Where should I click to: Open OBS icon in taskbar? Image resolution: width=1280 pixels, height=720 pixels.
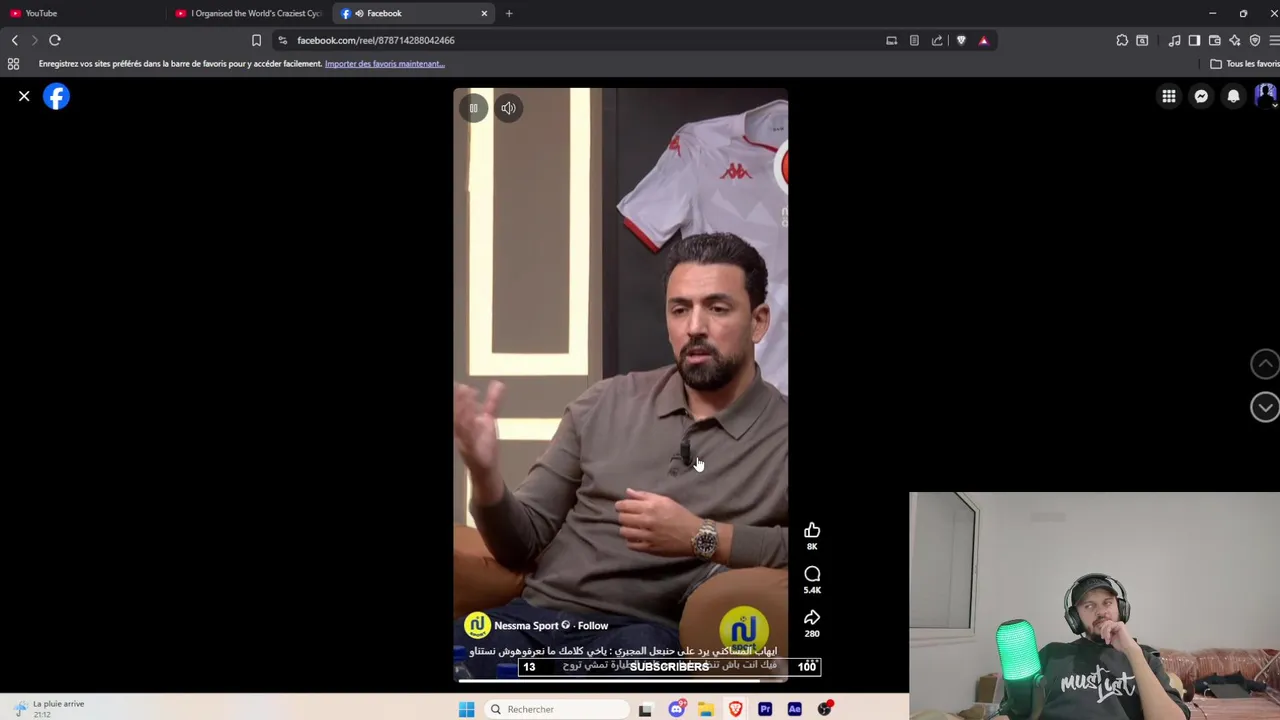[824, 709]
